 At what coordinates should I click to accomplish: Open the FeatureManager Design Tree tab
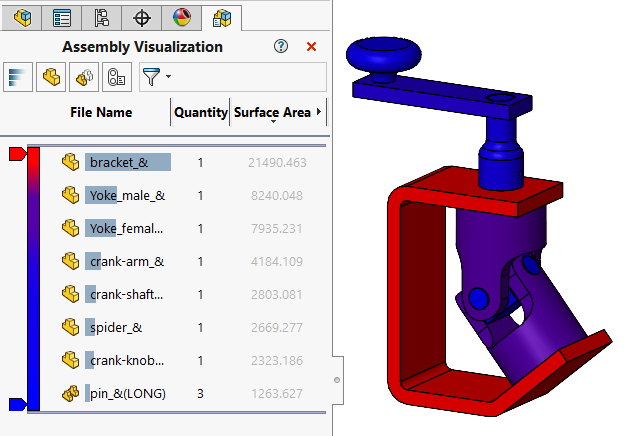tap(22, 18)
